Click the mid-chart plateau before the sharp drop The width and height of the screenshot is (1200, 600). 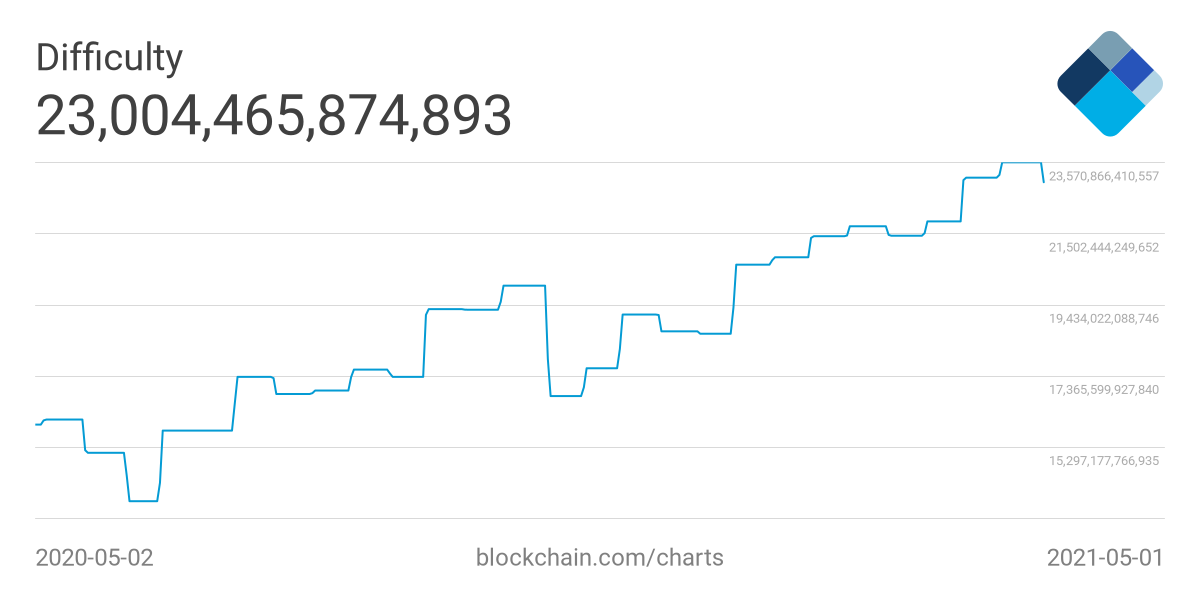click(x=523, y=286)
